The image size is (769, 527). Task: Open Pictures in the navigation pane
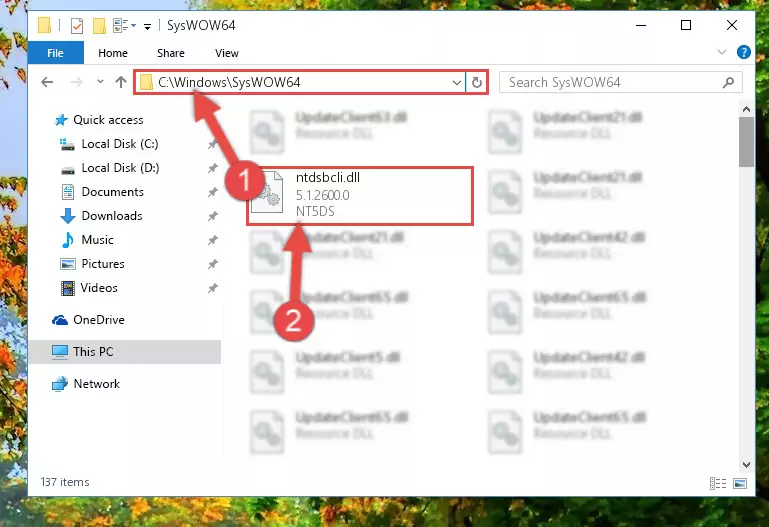coord(93,264)
